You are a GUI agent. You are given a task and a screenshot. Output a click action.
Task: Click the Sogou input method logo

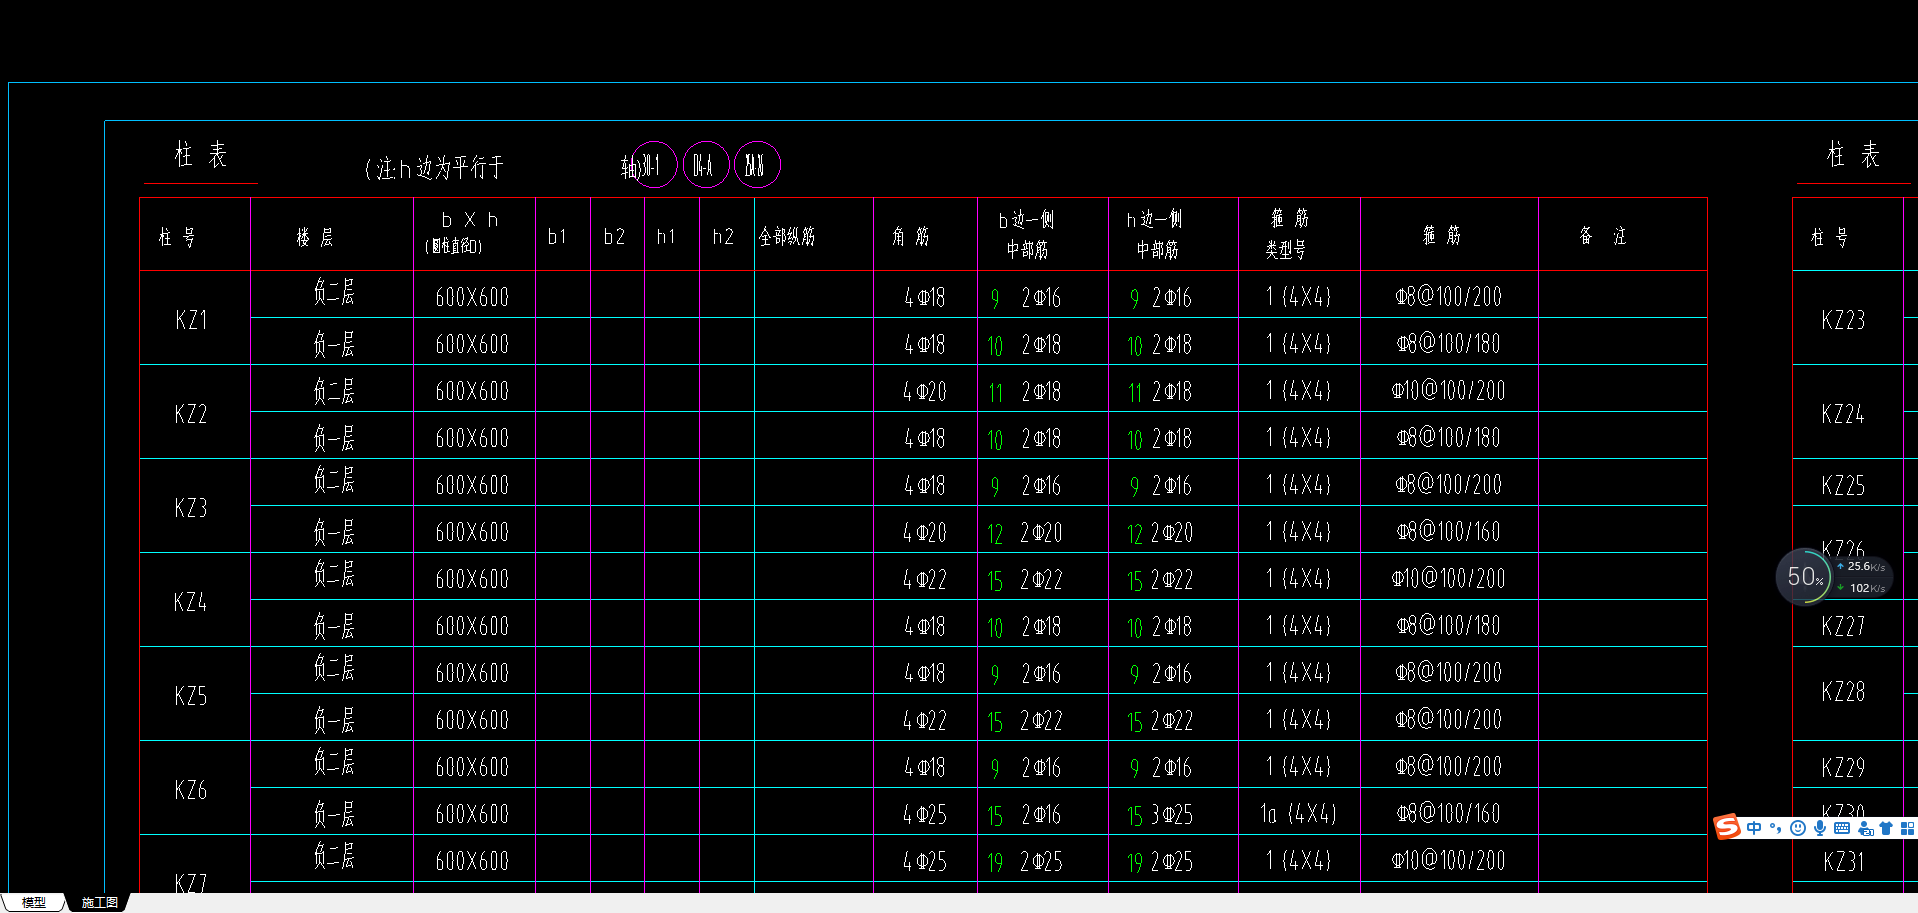click(x=1727, y=827)
